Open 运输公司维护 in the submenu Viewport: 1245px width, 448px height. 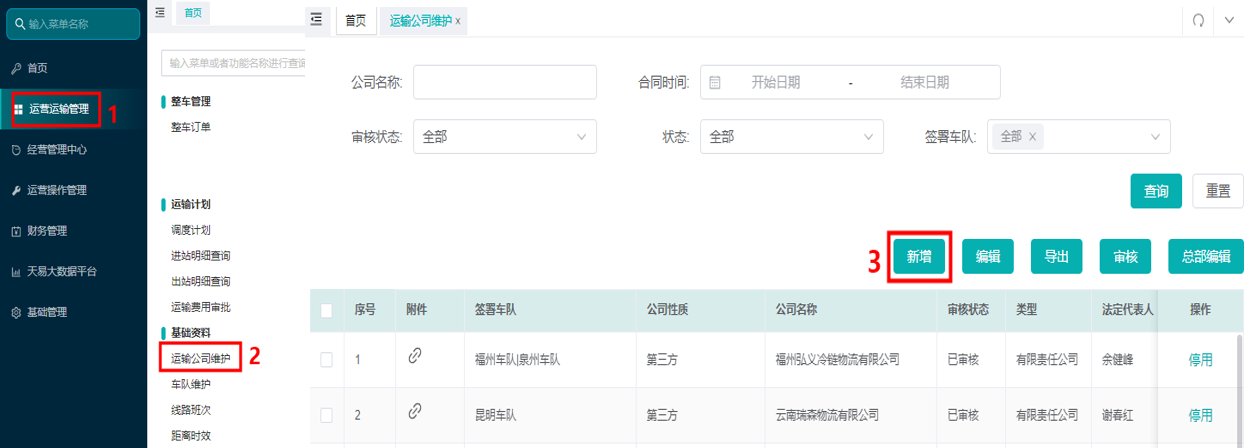coord(200,358)
